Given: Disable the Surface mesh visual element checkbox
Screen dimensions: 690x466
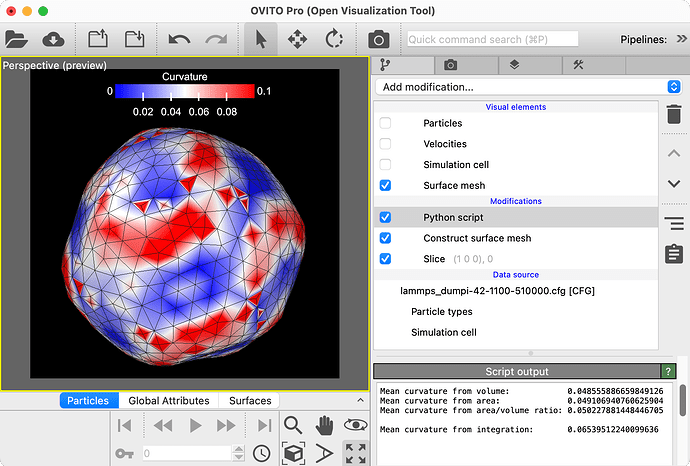Looking at the screenshot, I should tap(385, 185).
